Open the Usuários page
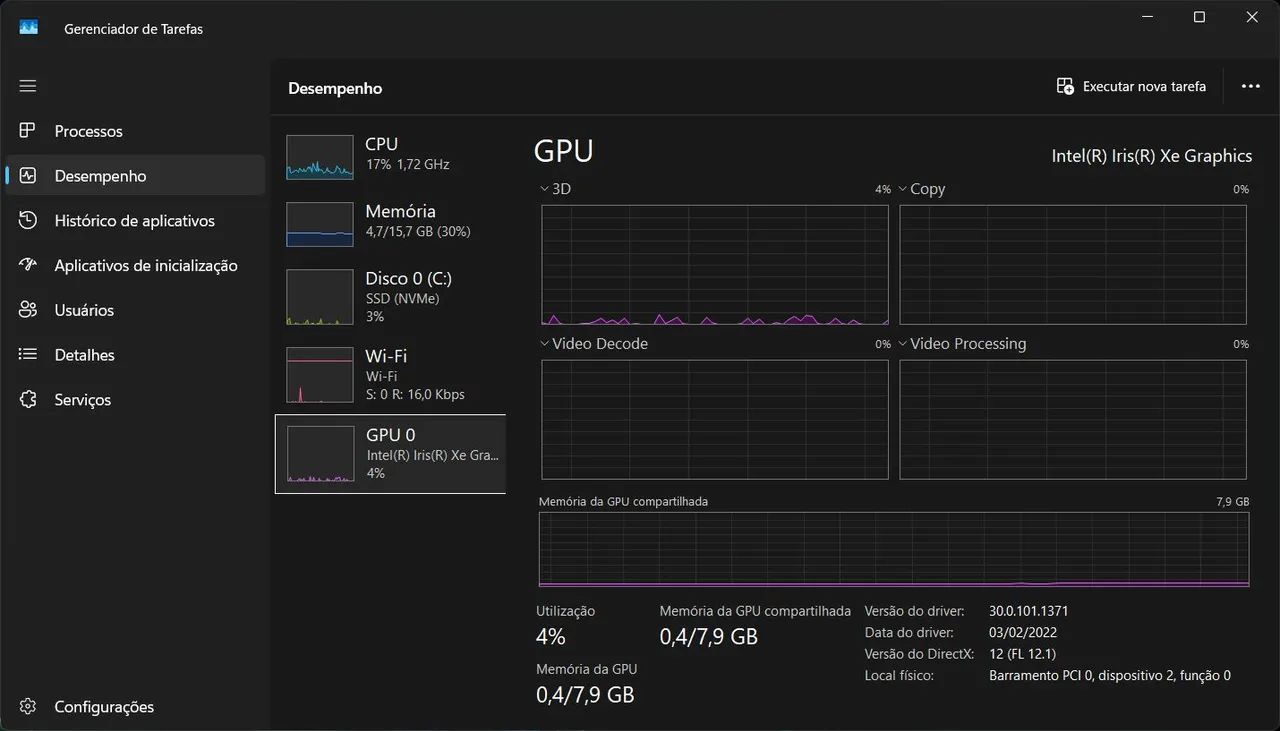The image size is (1280, 731). click(135, 310)
